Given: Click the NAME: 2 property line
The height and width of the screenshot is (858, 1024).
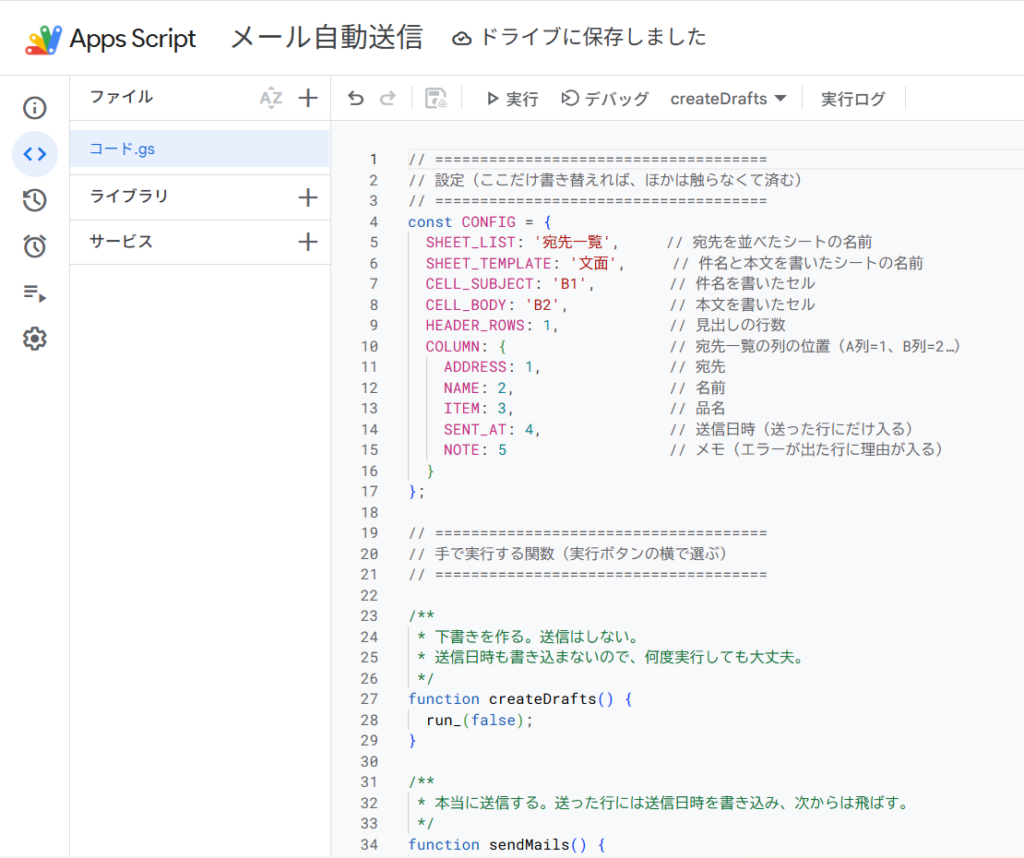Looking at the screenshot, I should 478,388.
